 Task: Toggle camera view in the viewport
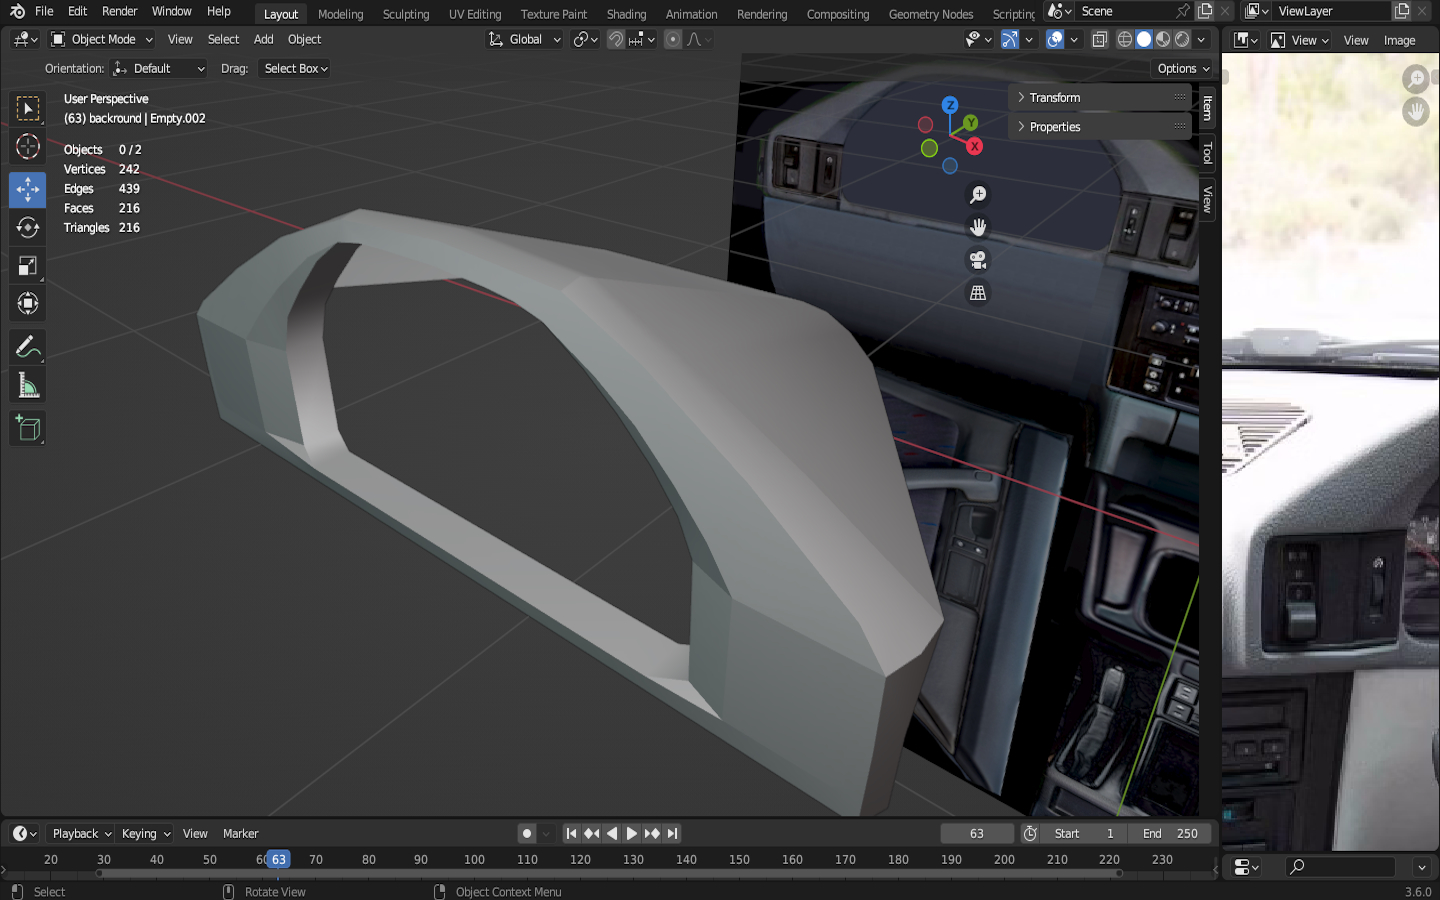978,260
